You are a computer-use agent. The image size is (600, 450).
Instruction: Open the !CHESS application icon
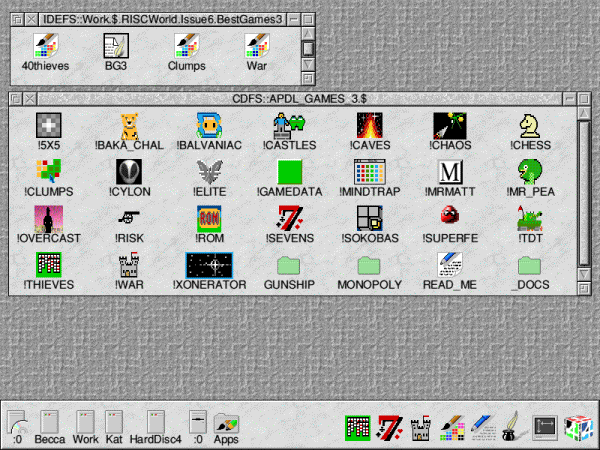click(529, 126)
